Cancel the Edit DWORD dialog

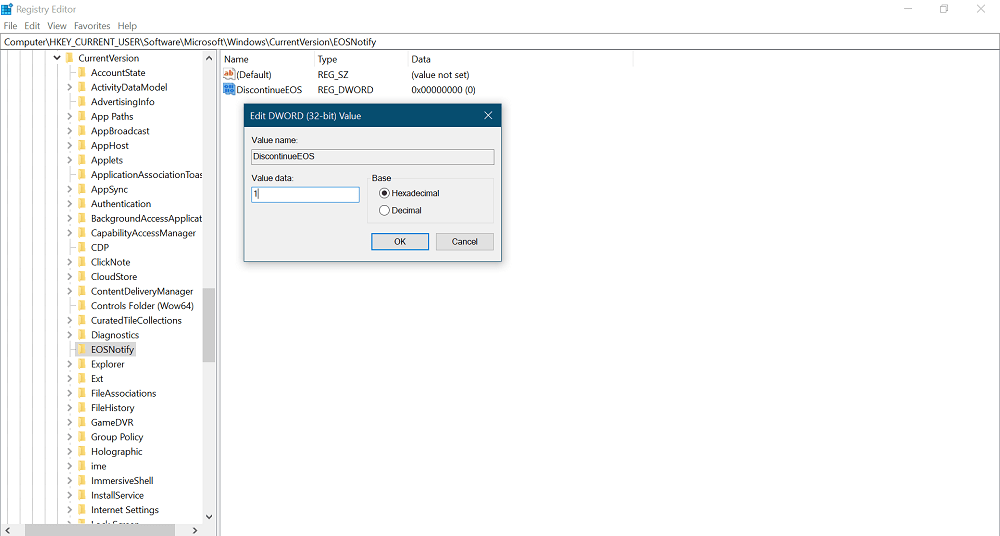pos(464,241)
